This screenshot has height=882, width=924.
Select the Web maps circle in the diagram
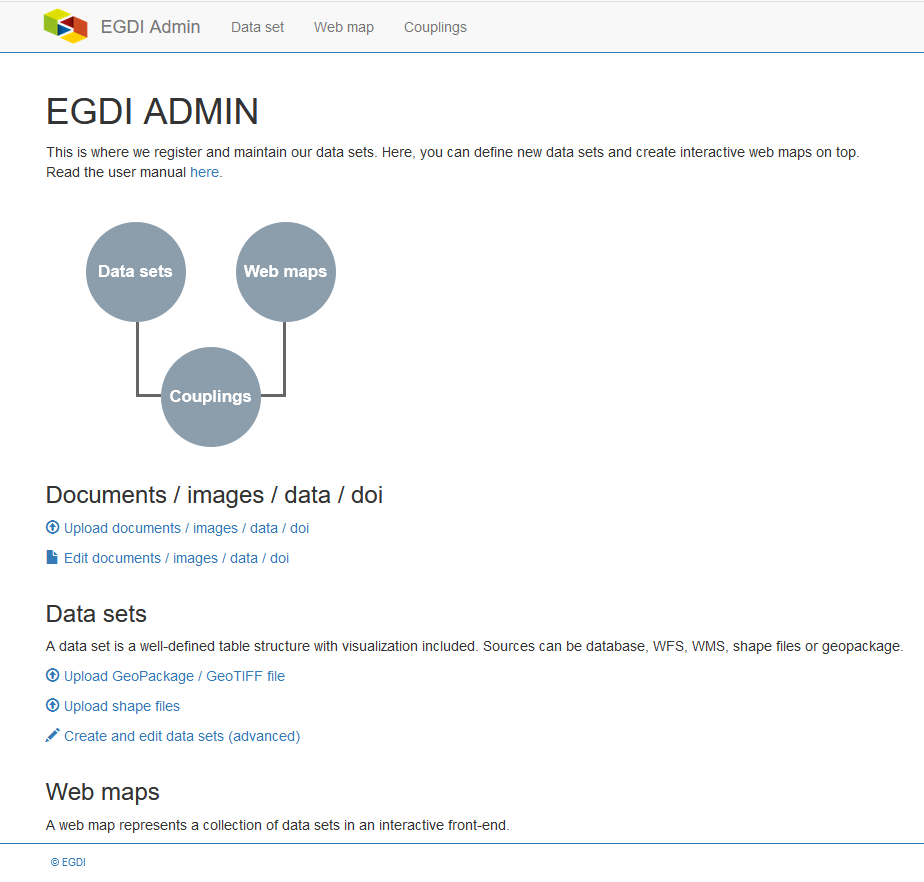click(285, 271)
